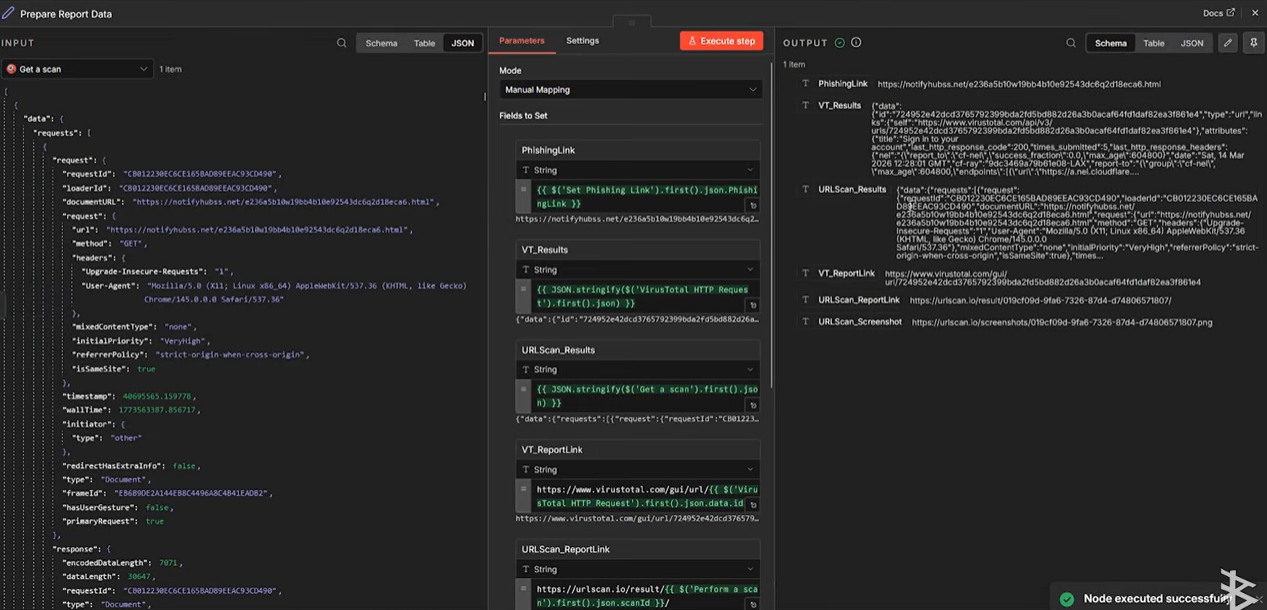The image size is (1267, 610).
Task: Click the output info icon
Action: 856,43
